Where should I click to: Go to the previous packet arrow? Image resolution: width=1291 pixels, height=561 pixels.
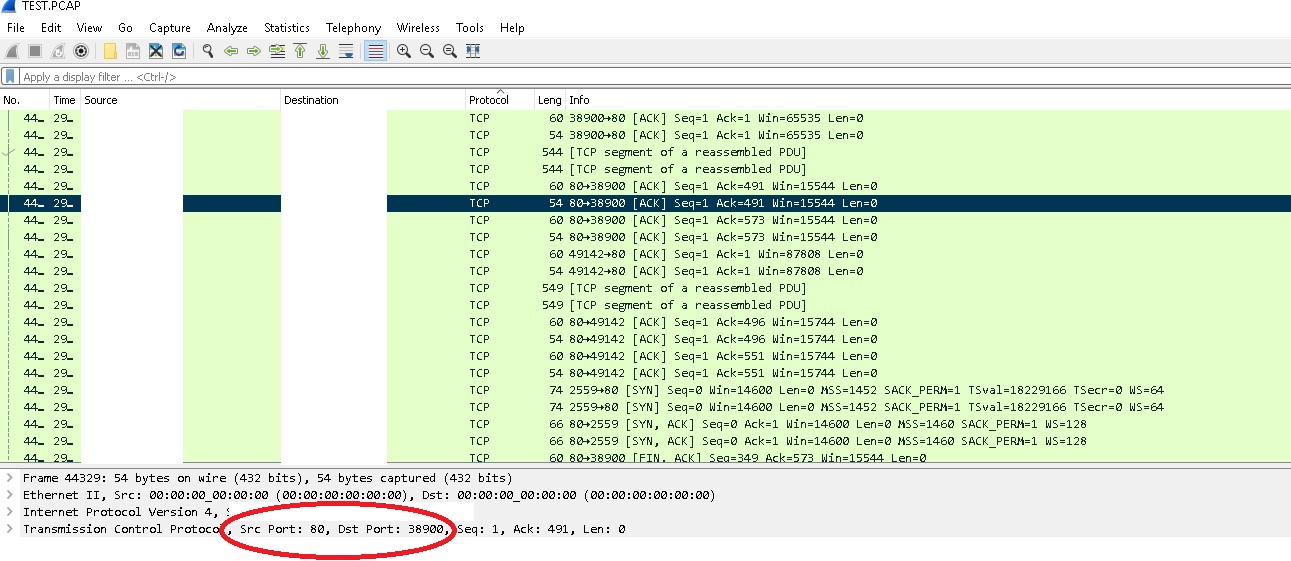pyautogui.click(x=231, y=51)
